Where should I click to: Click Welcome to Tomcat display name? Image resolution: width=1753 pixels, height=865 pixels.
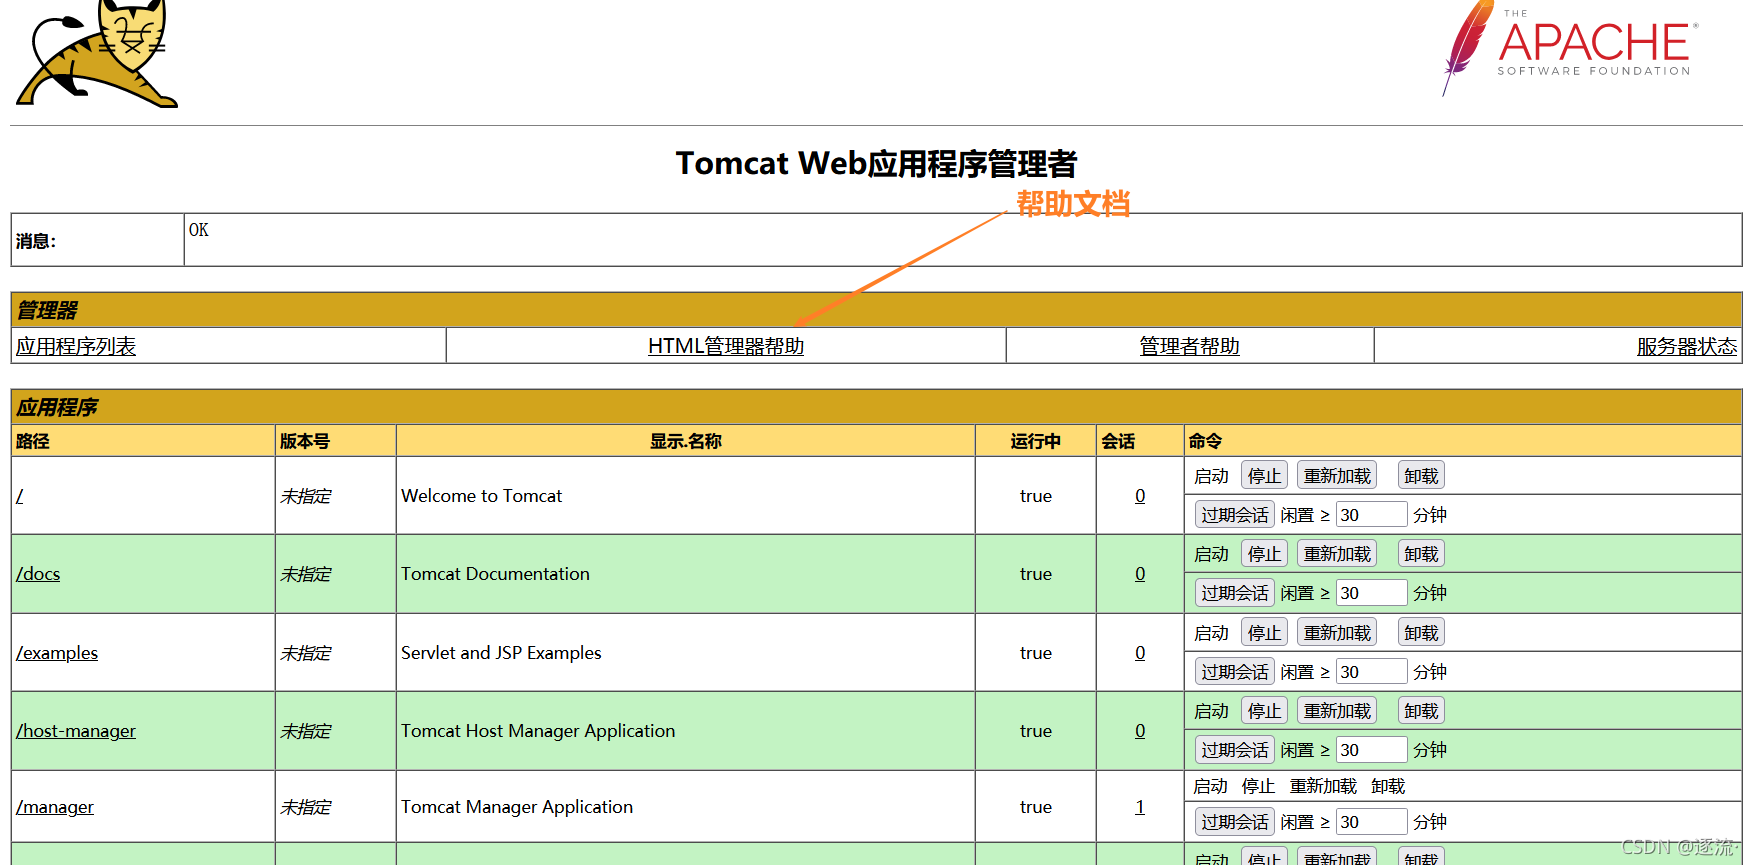coord(482,496)
